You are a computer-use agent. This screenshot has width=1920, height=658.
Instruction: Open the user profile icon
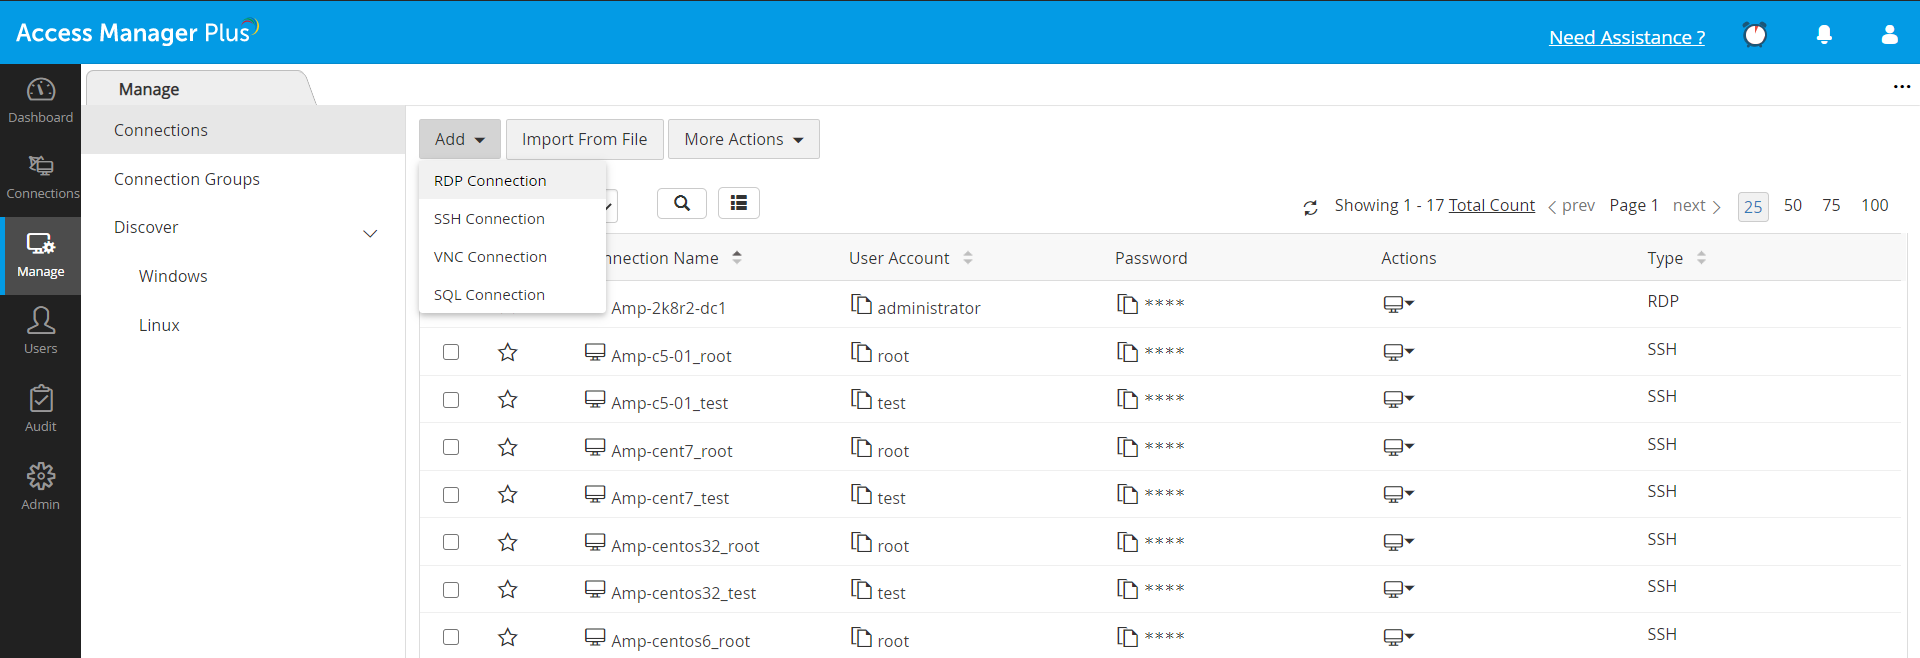1889,35
